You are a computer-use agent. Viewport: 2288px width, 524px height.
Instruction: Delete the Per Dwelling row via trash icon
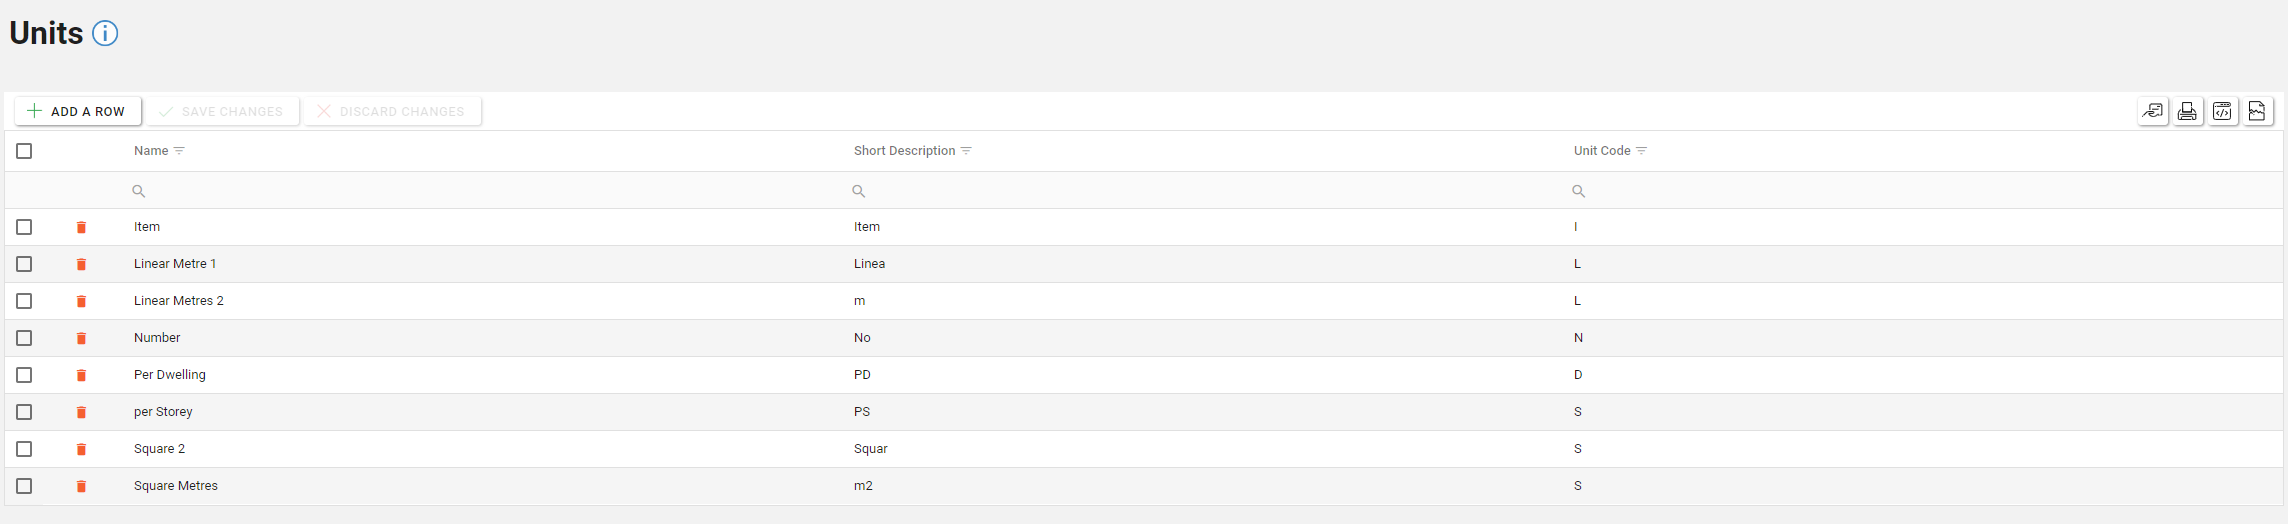[81, 375]
